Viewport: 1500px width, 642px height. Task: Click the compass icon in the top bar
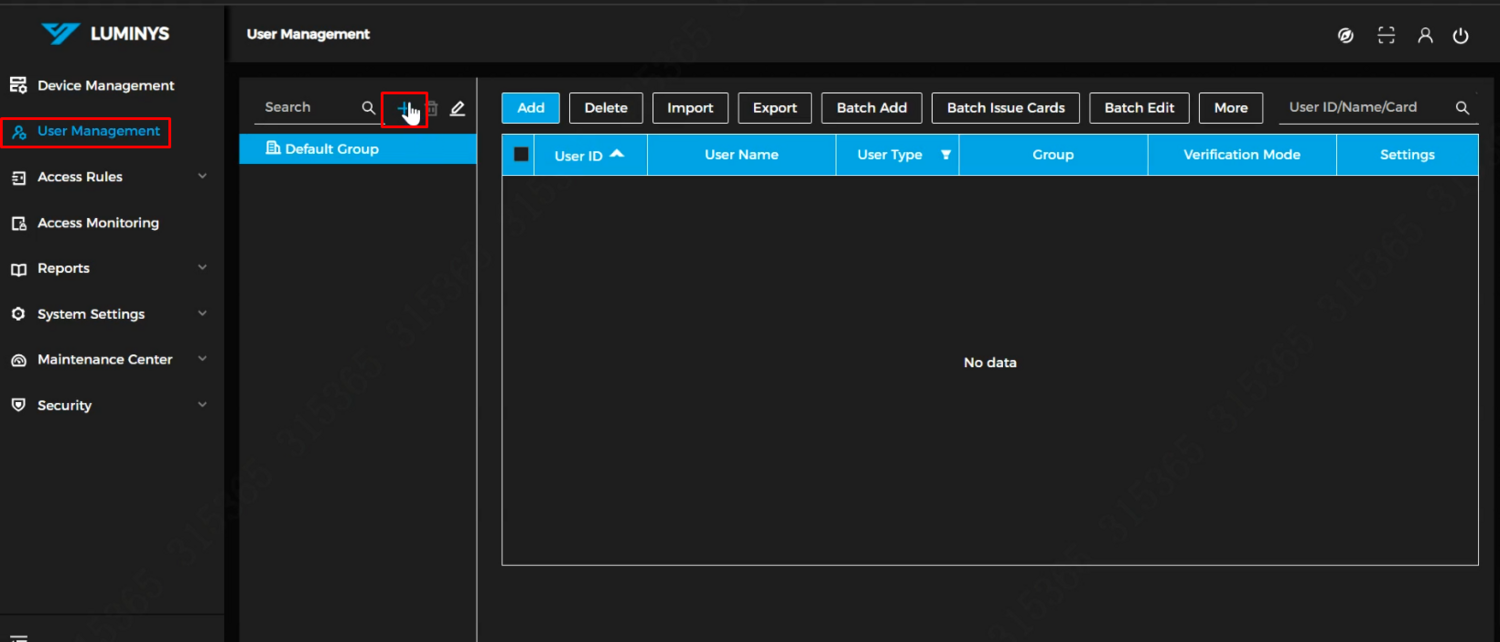(1345, 34)
